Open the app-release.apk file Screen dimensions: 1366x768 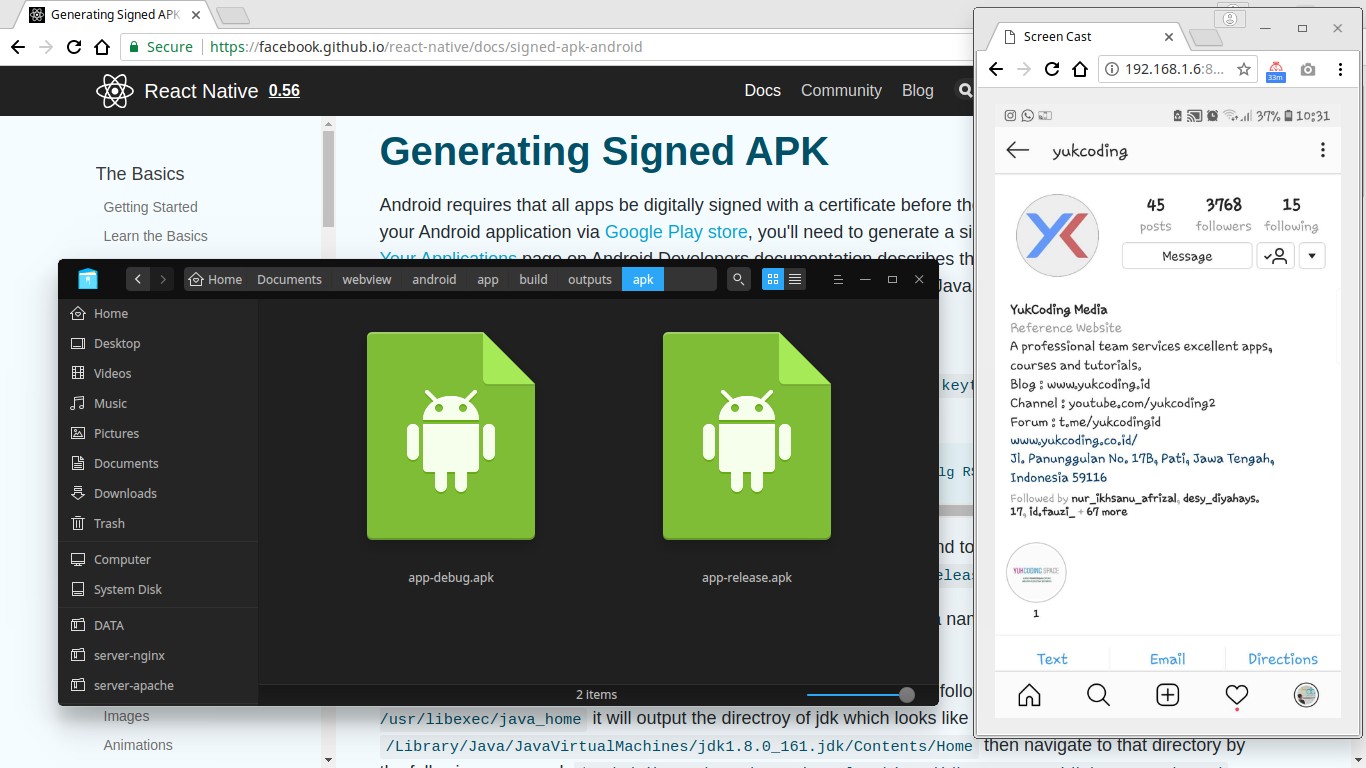pyautogui.click(x=746, y=436)
